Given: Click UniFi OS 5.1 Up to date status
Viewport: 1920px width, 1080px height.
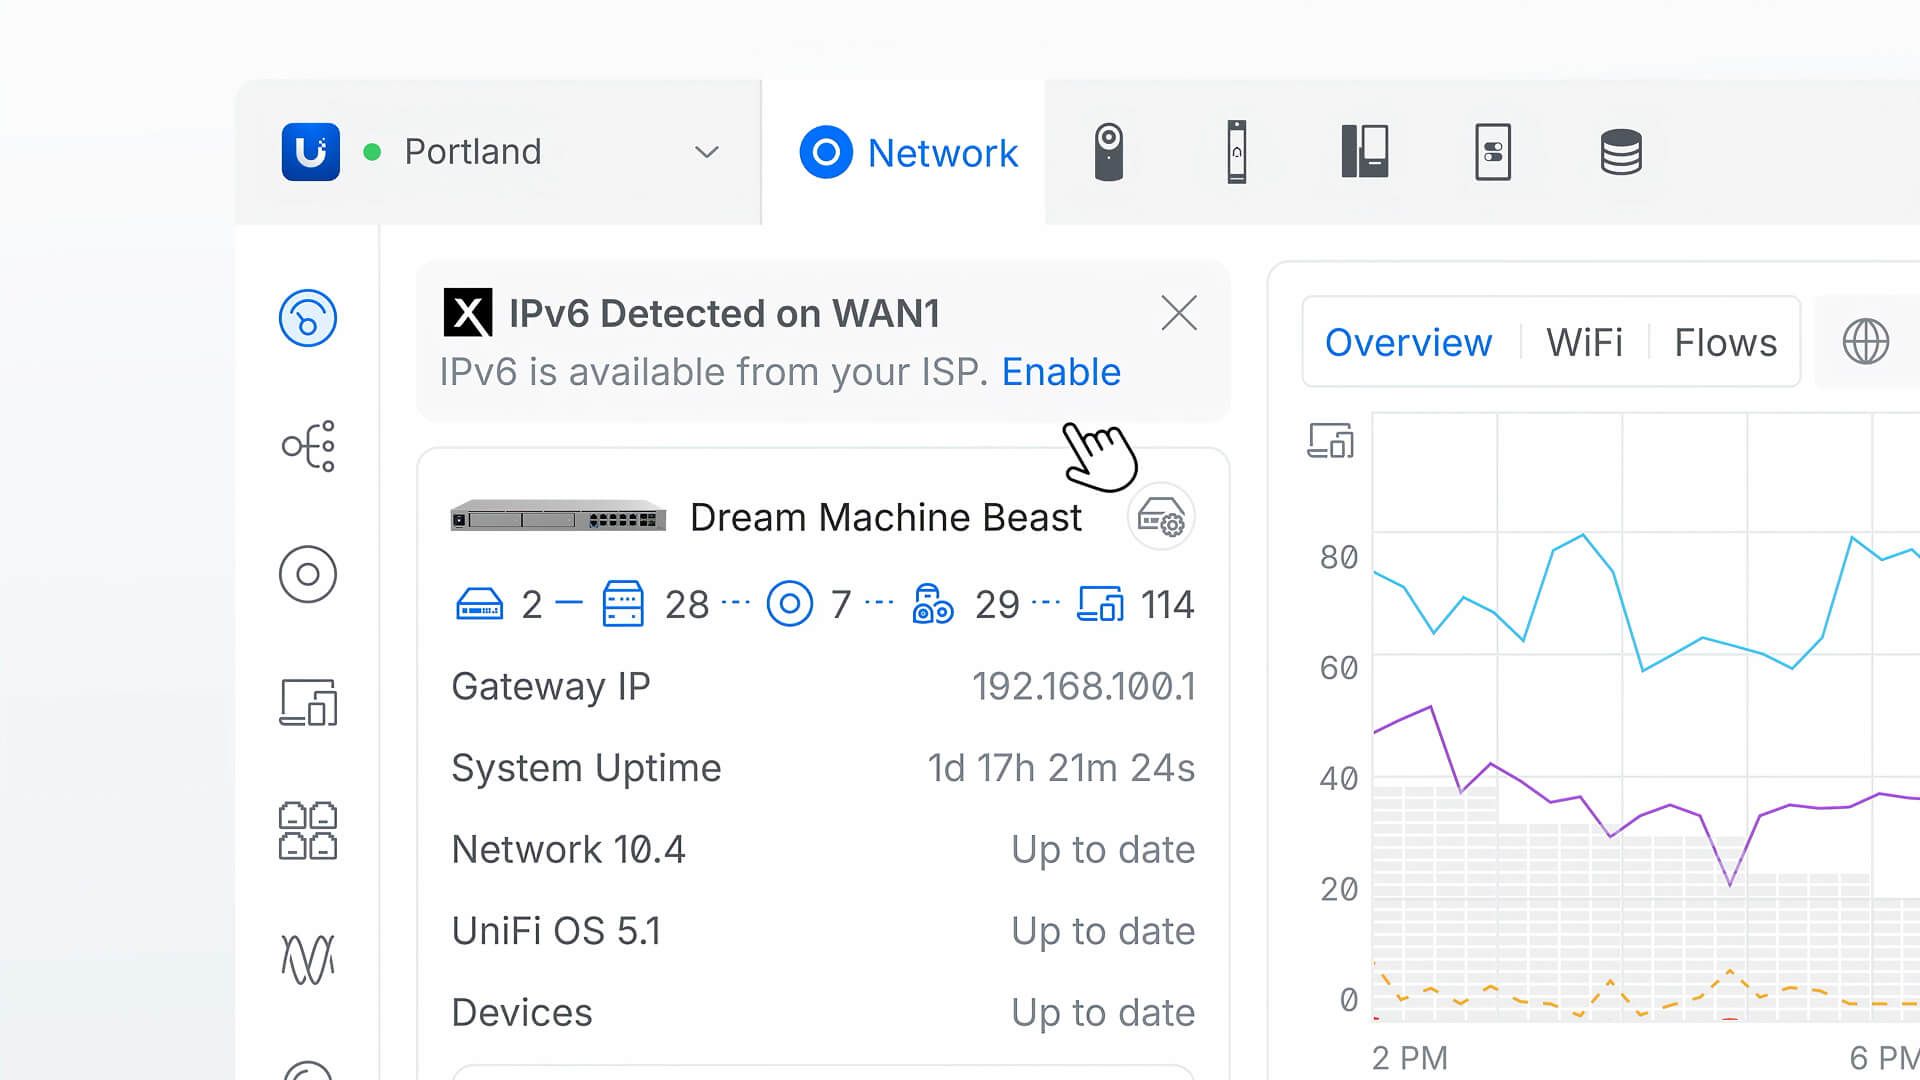Looking at the screenshot, I should [x=1103, y=931].
